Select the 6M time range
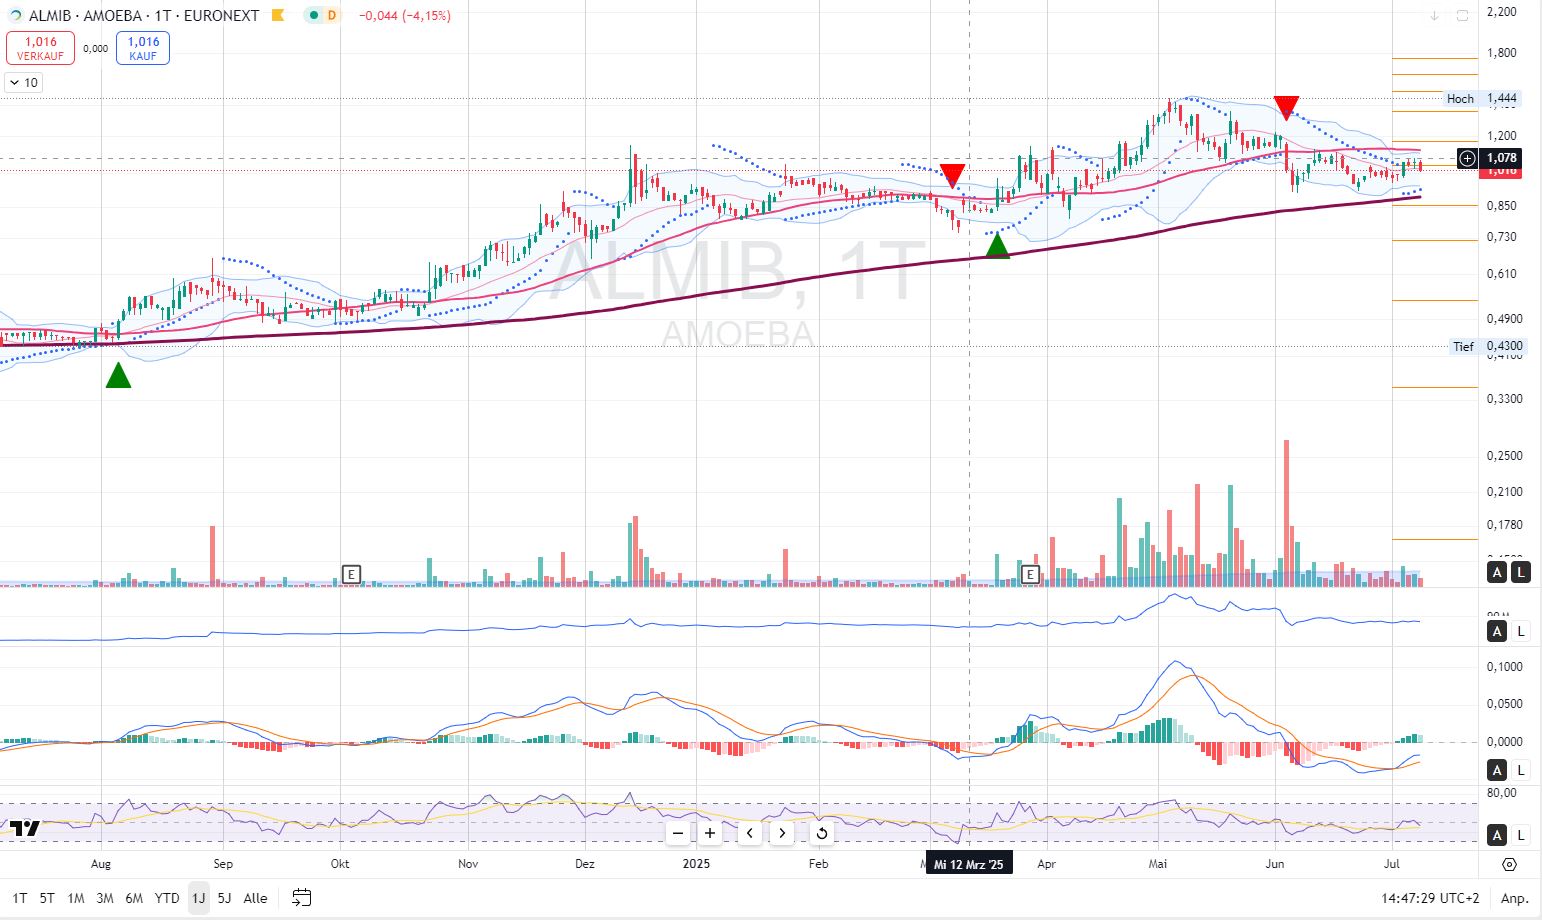Viewport: 1542px width, 920px height. point(134,898)
